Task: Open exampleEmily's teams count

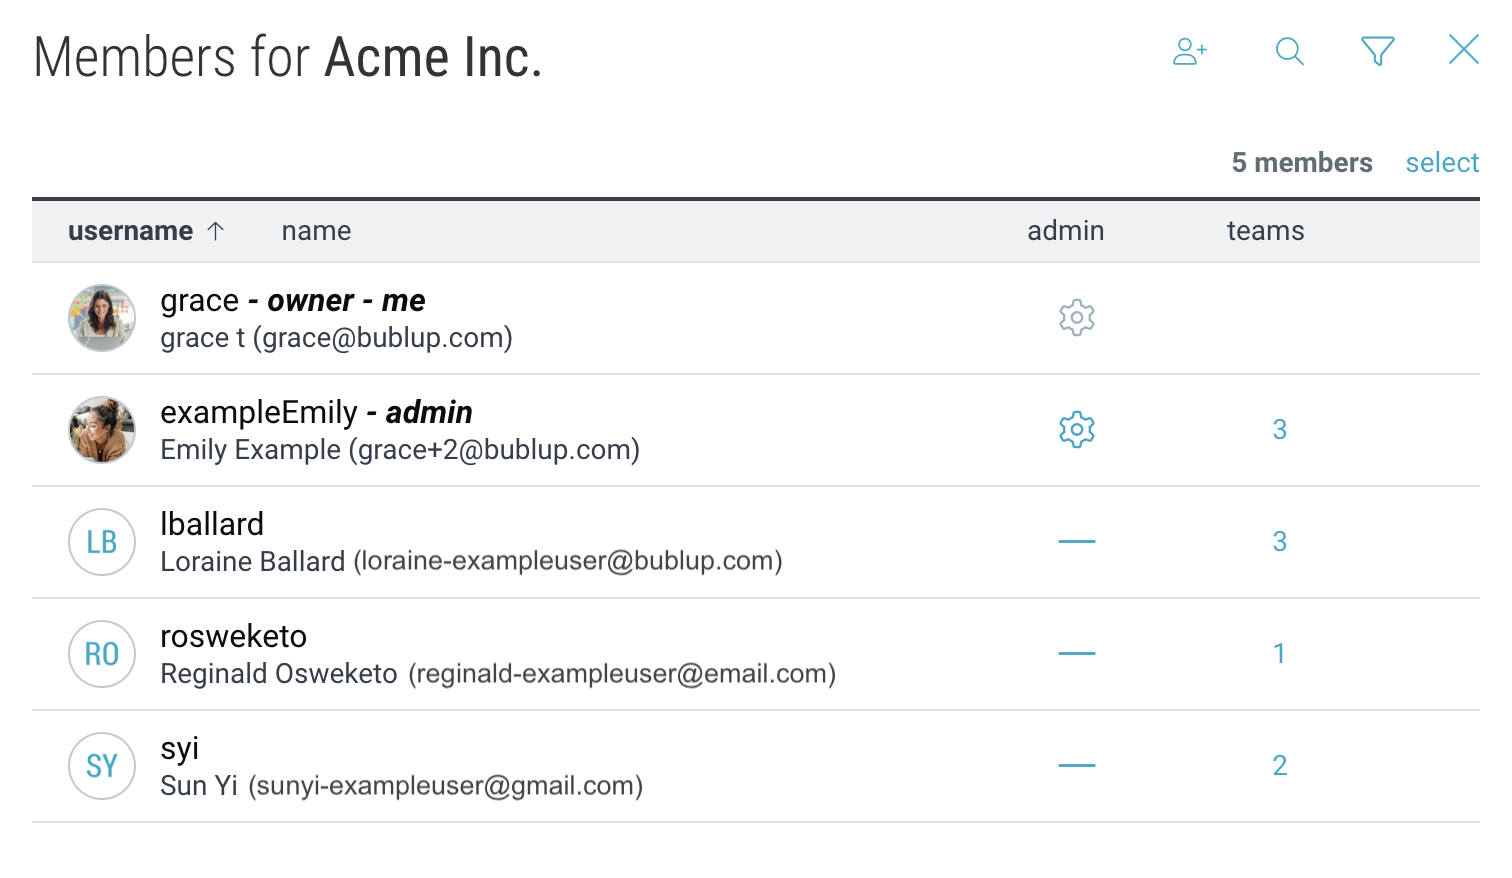Action: pos(1279,430)
